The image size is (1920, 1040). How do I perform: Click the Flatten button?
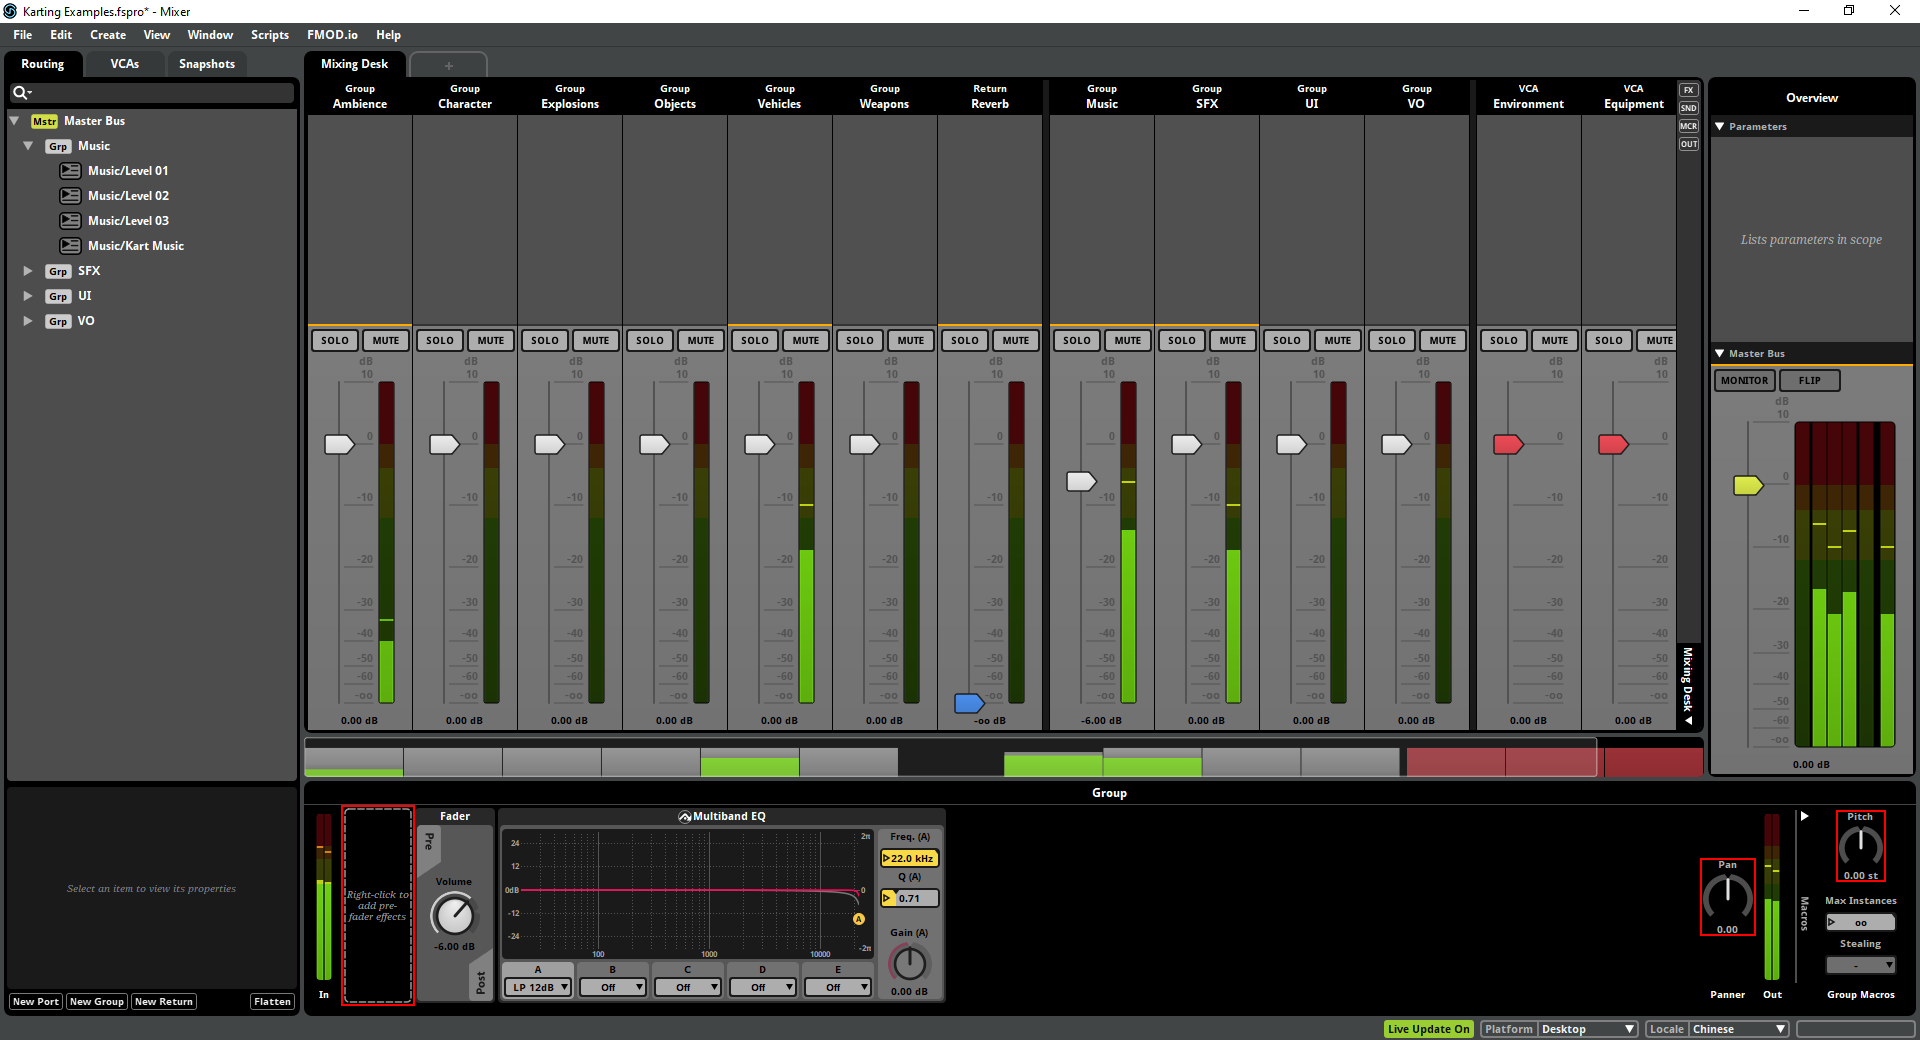[x=272, y=1001]
